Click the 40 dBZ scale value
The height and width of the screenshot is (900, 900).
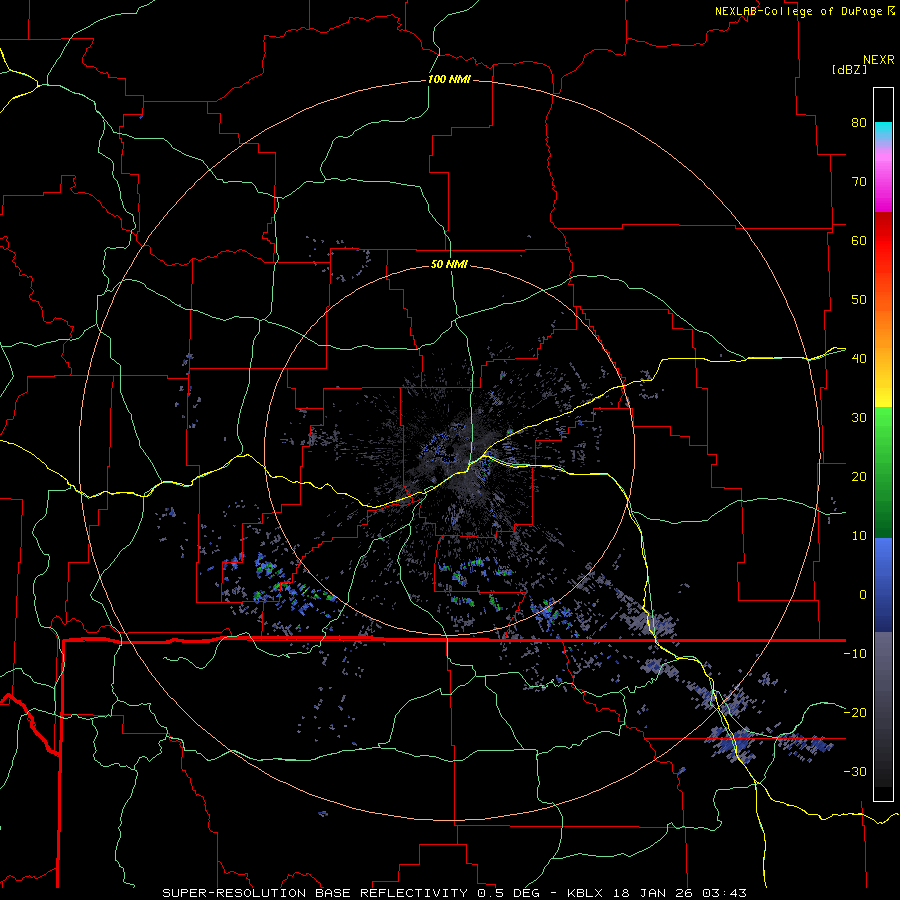coord(859,359)
